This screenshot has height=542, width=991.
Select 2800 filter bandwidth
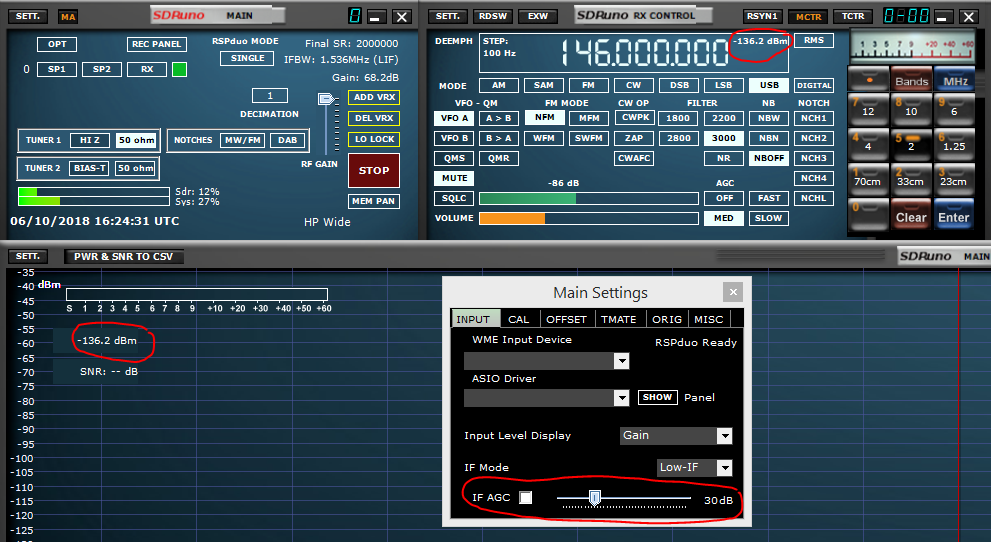point(679,138)
